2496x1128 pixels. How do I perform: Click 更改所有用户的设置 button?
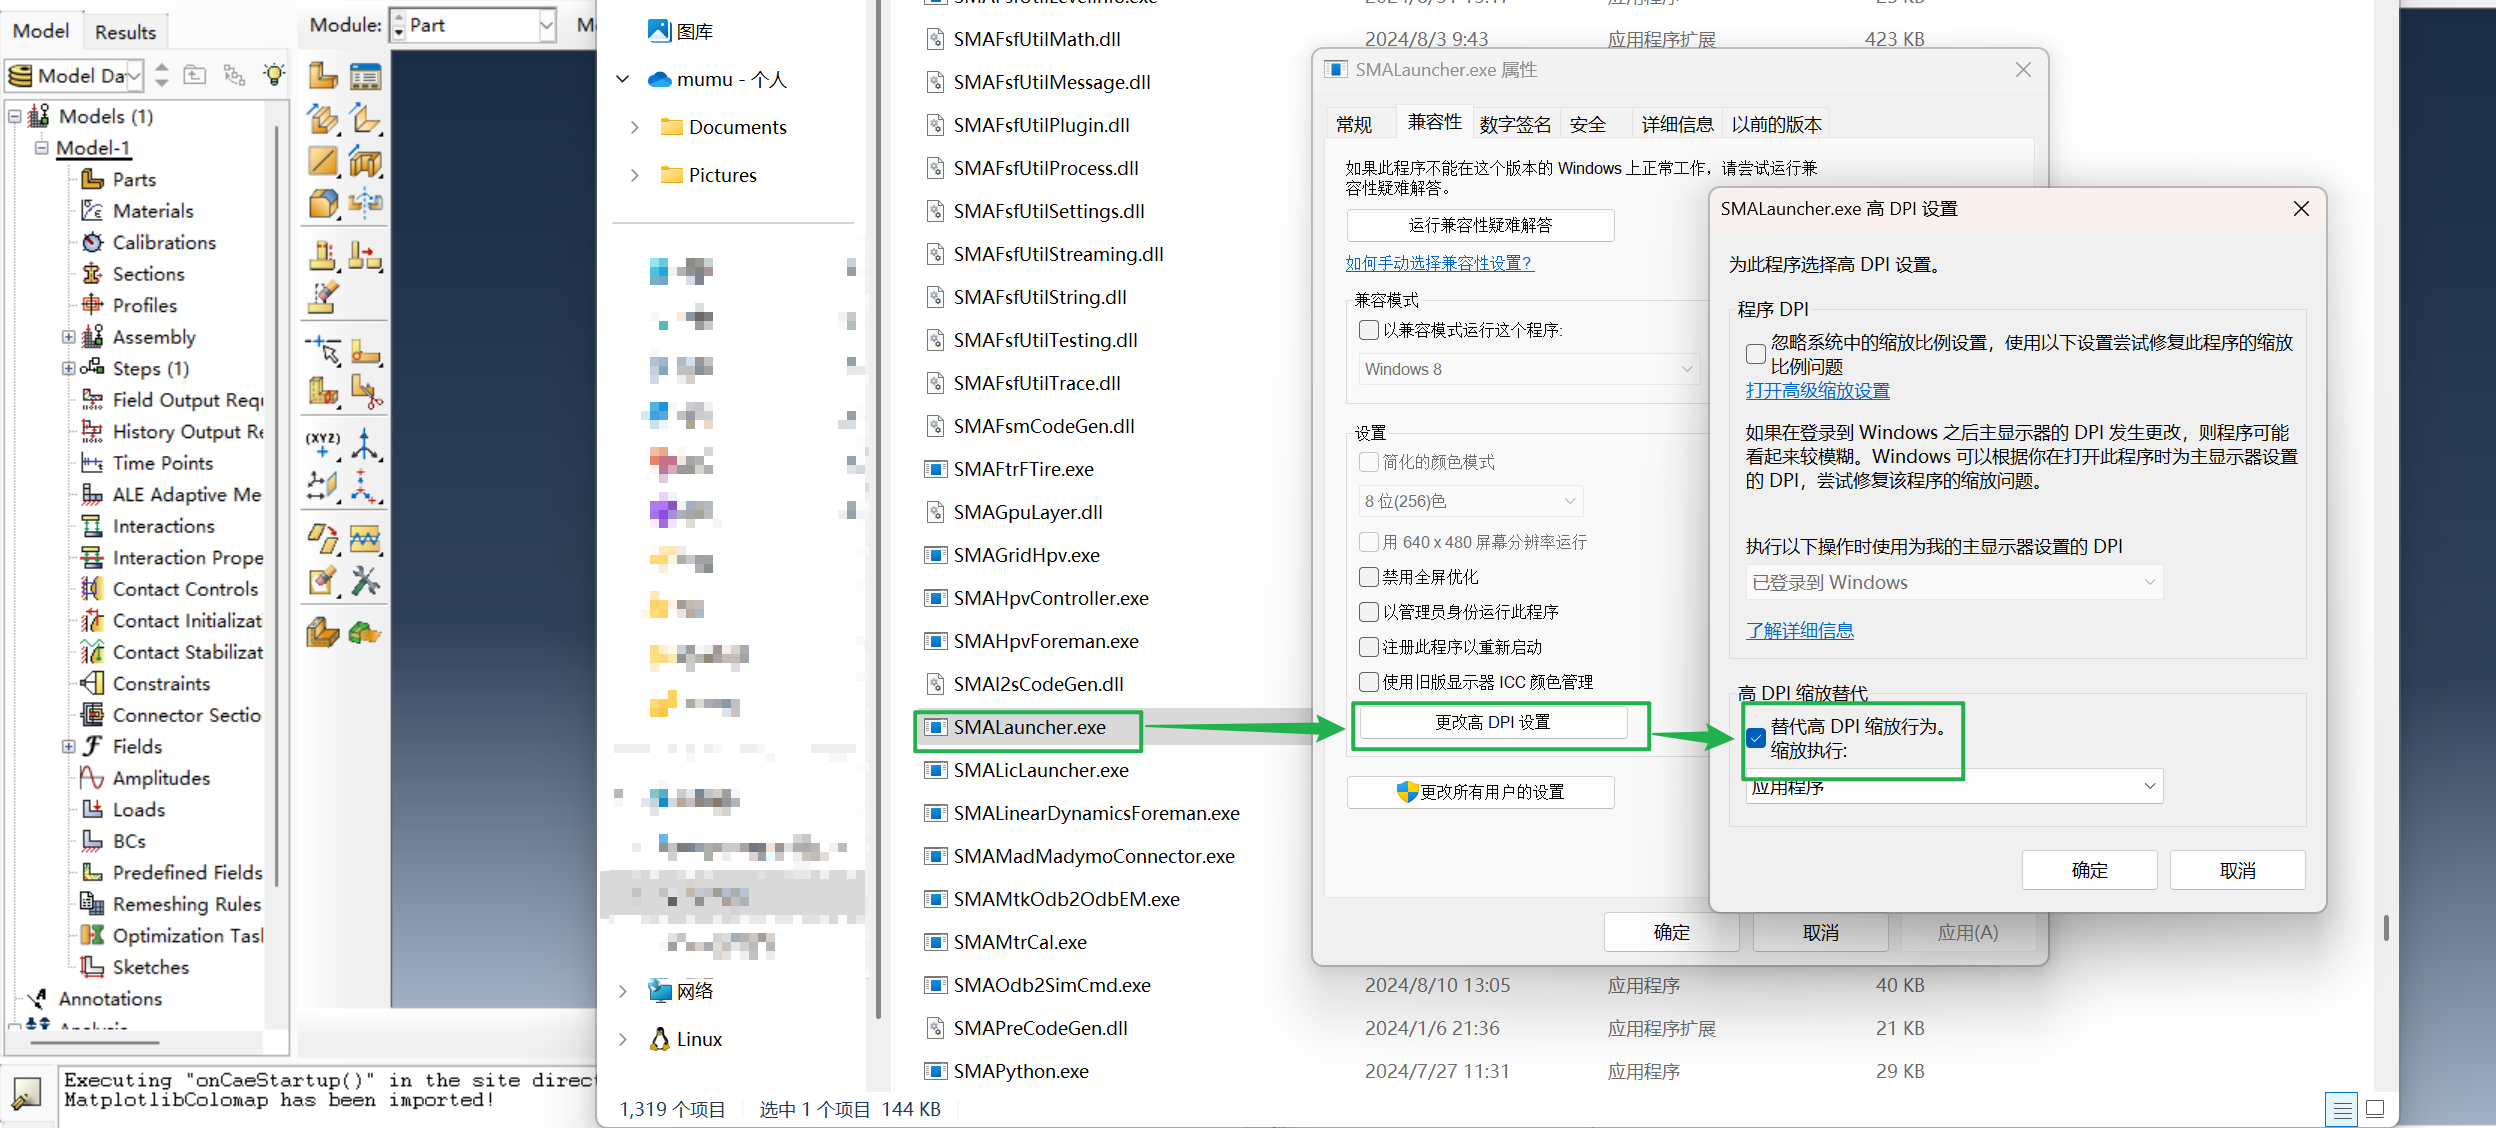click(1480, 792)
